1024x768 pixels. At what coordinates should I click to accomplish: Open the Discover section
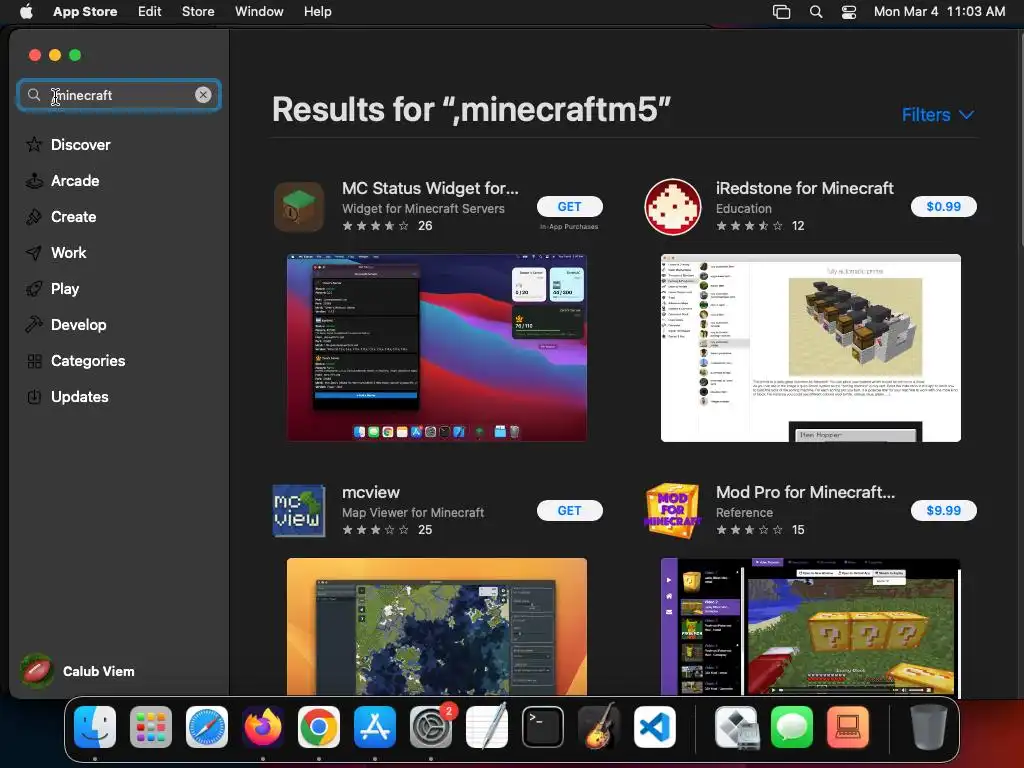tap(80, 145)
